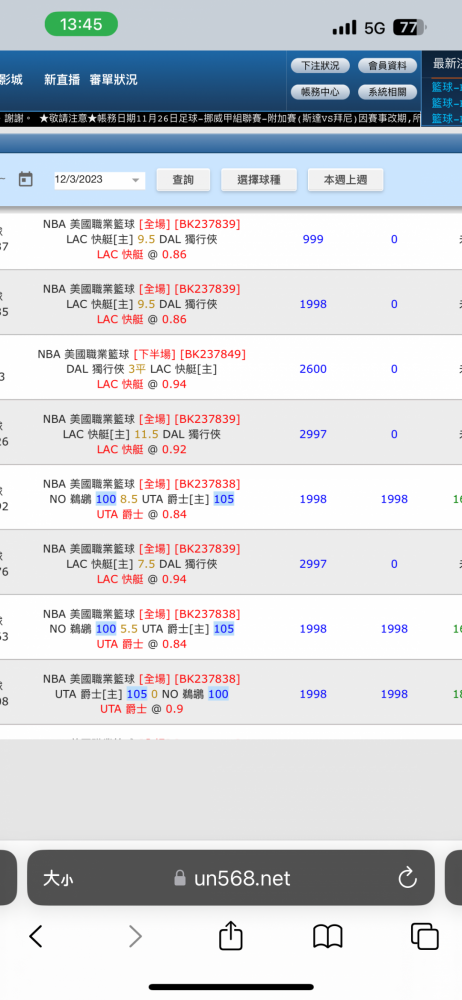Image resolution: width=462 pixels, height=1000 pixels.
Task: Click the 查詢 button
Action: tap(183, 180)
